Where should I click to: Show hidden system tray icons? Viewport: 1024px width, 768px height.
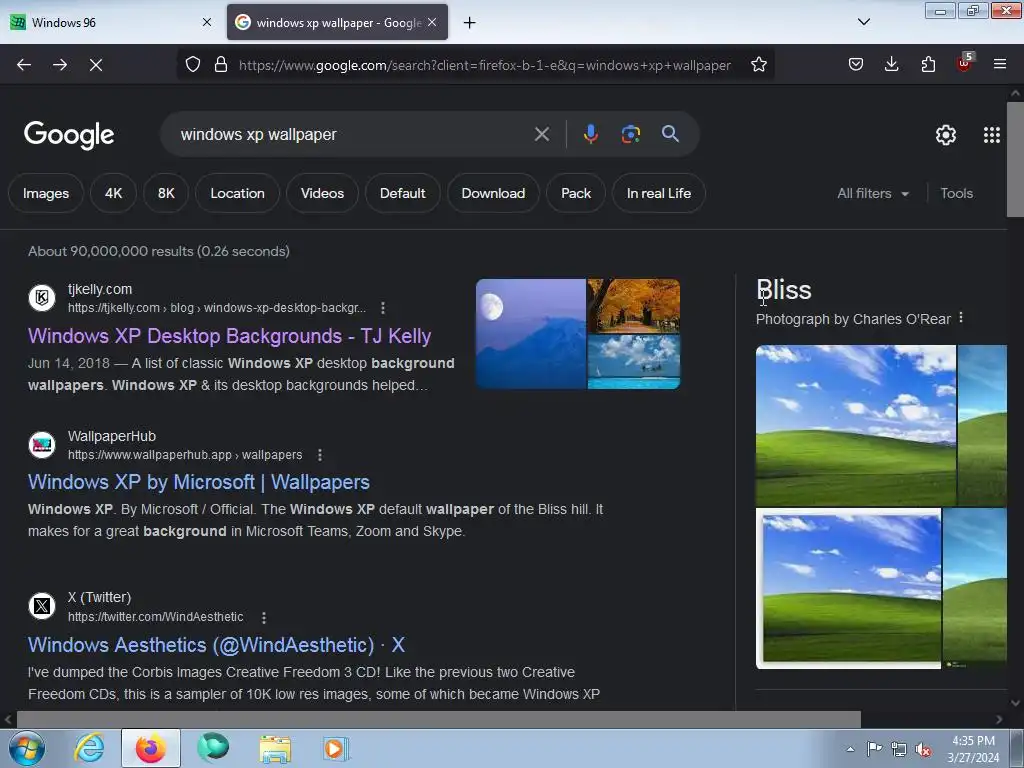pos(850,749)
